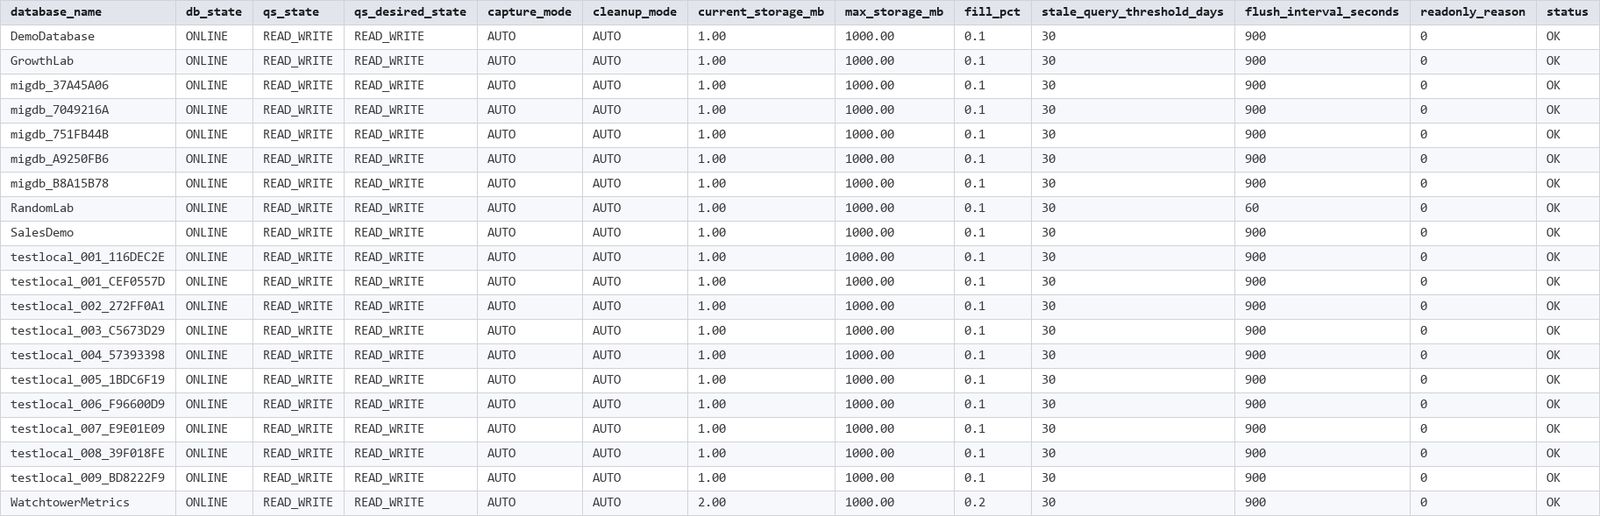Select the testlocal_005_1BDC6F19 cell
1600x516 pixels.
[x=87, y=379]
